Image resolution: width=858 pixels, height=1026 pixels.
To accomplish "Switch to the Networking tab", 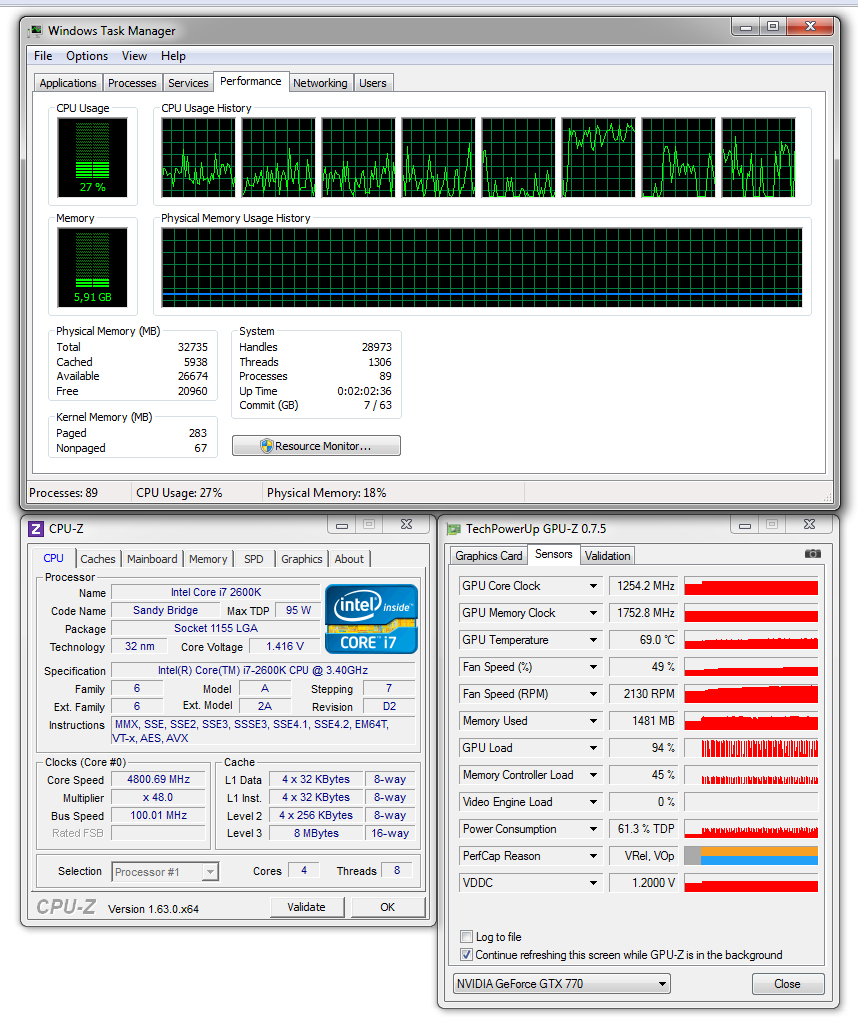I will 320,83.
